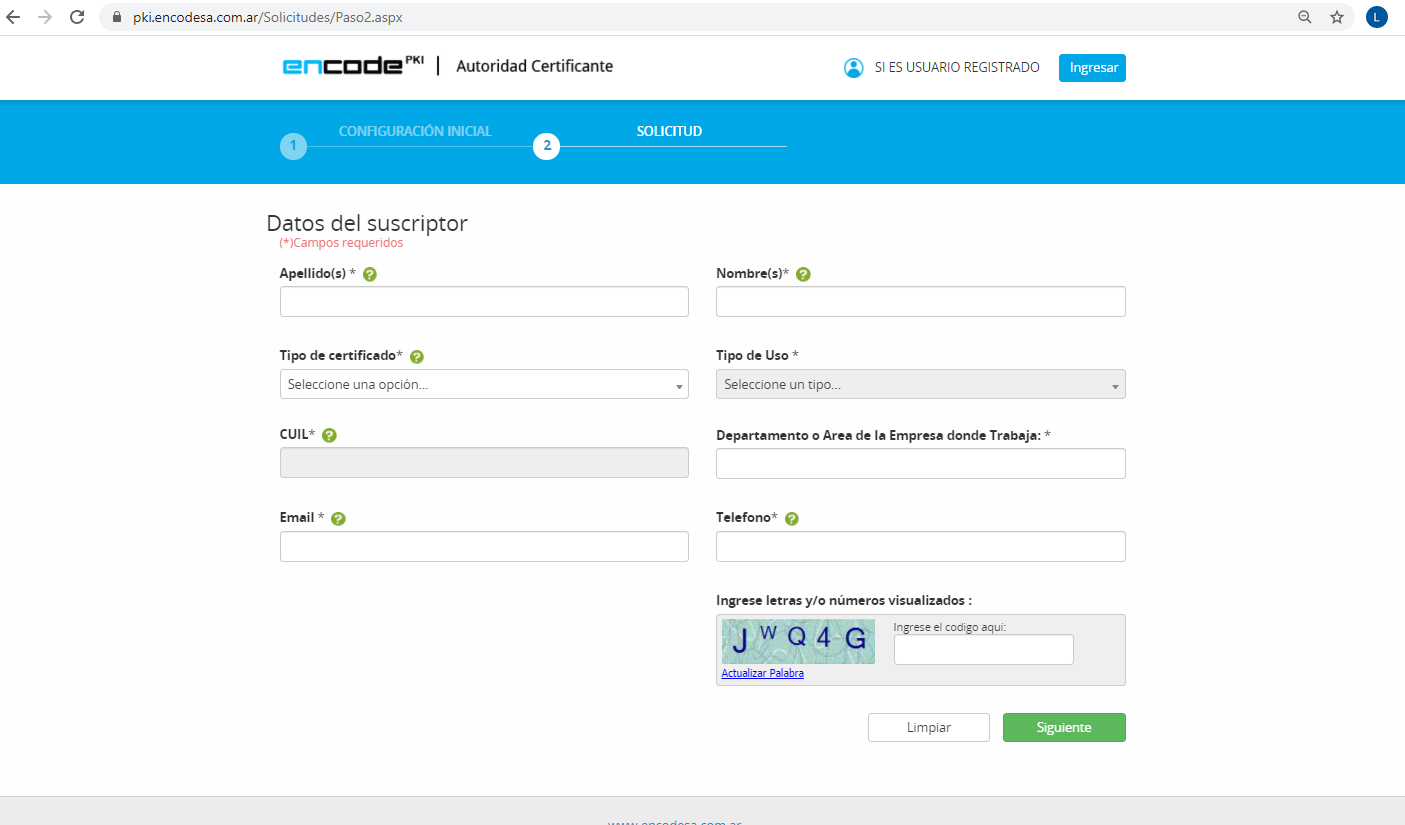Click the Ingresar login button
The width and height of the screenshot is (1405, 825).
tap(1092, 68)
